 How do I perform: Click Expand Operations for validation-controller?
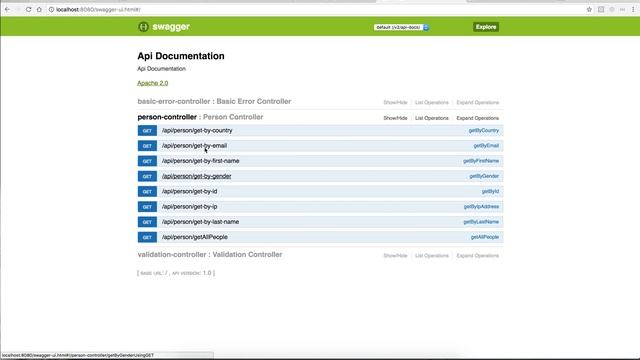click(478, 256)
